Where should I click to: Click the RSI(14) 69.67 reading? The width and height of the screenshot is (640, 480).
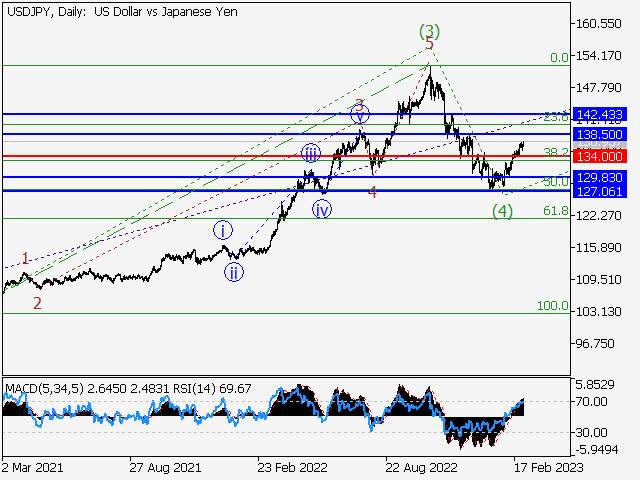(x=212, y=389)
